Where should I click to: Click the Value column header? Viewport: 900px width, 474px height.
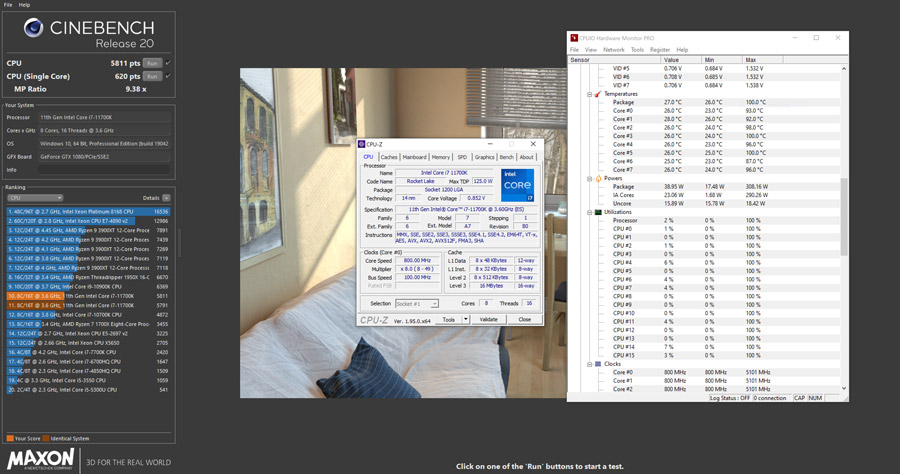[681, 60]
